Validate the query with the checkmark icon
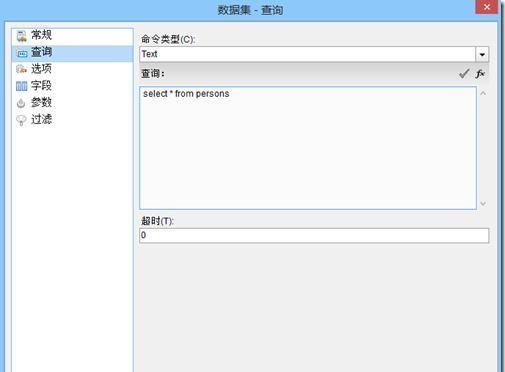The width and height of the screenshot is (505, 372). (464, 74)
